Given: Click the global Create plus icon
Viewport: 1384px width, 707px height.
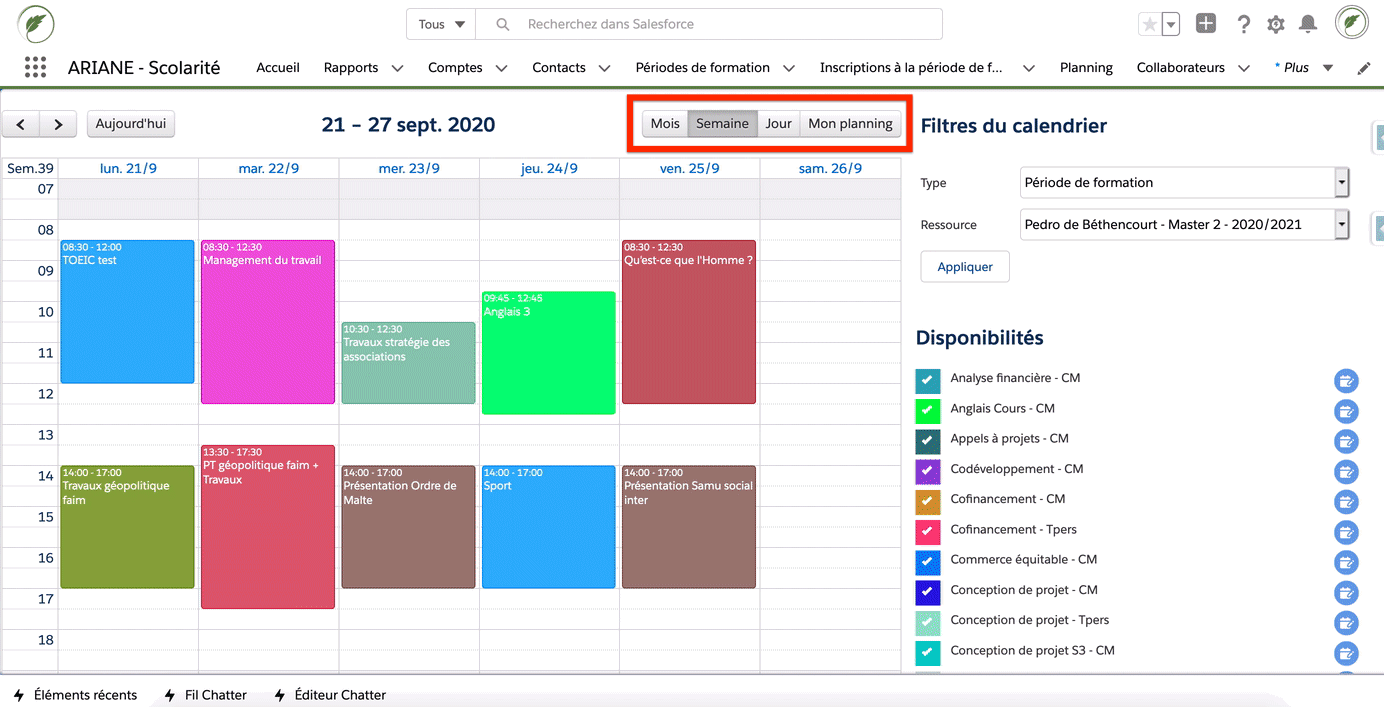Looking at the screenshot, I should coord(1206,23).
